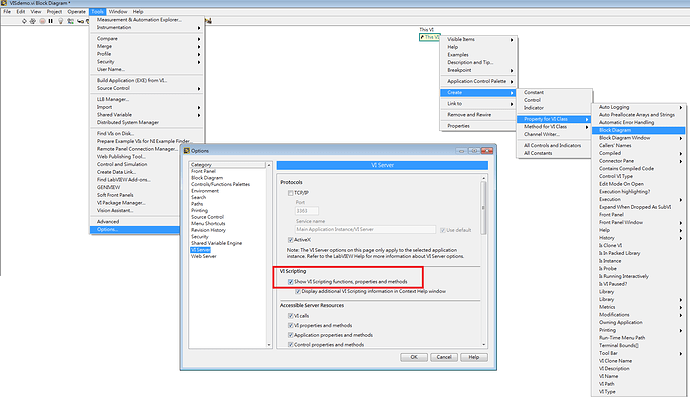Choose LLB Manager... in Tools
690x399 pixels.
pyautogui.click(x=147, y=99)
